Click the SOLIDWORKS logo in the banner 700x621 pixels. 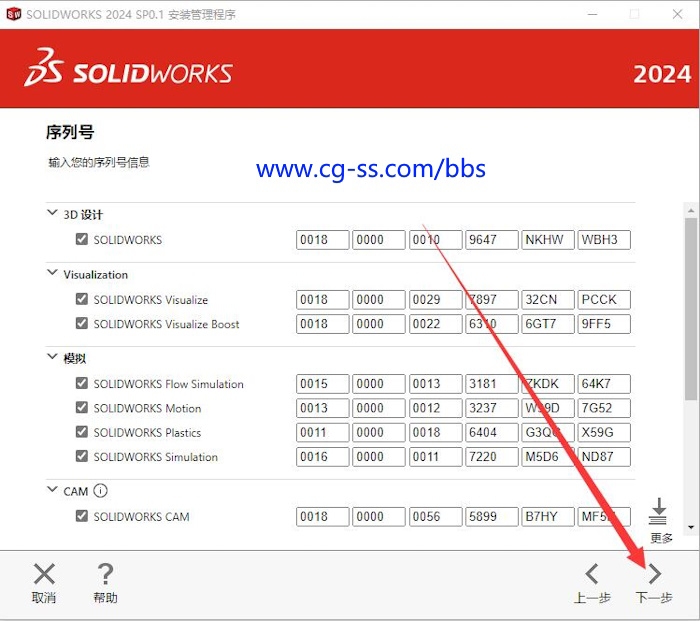[128, 73]
